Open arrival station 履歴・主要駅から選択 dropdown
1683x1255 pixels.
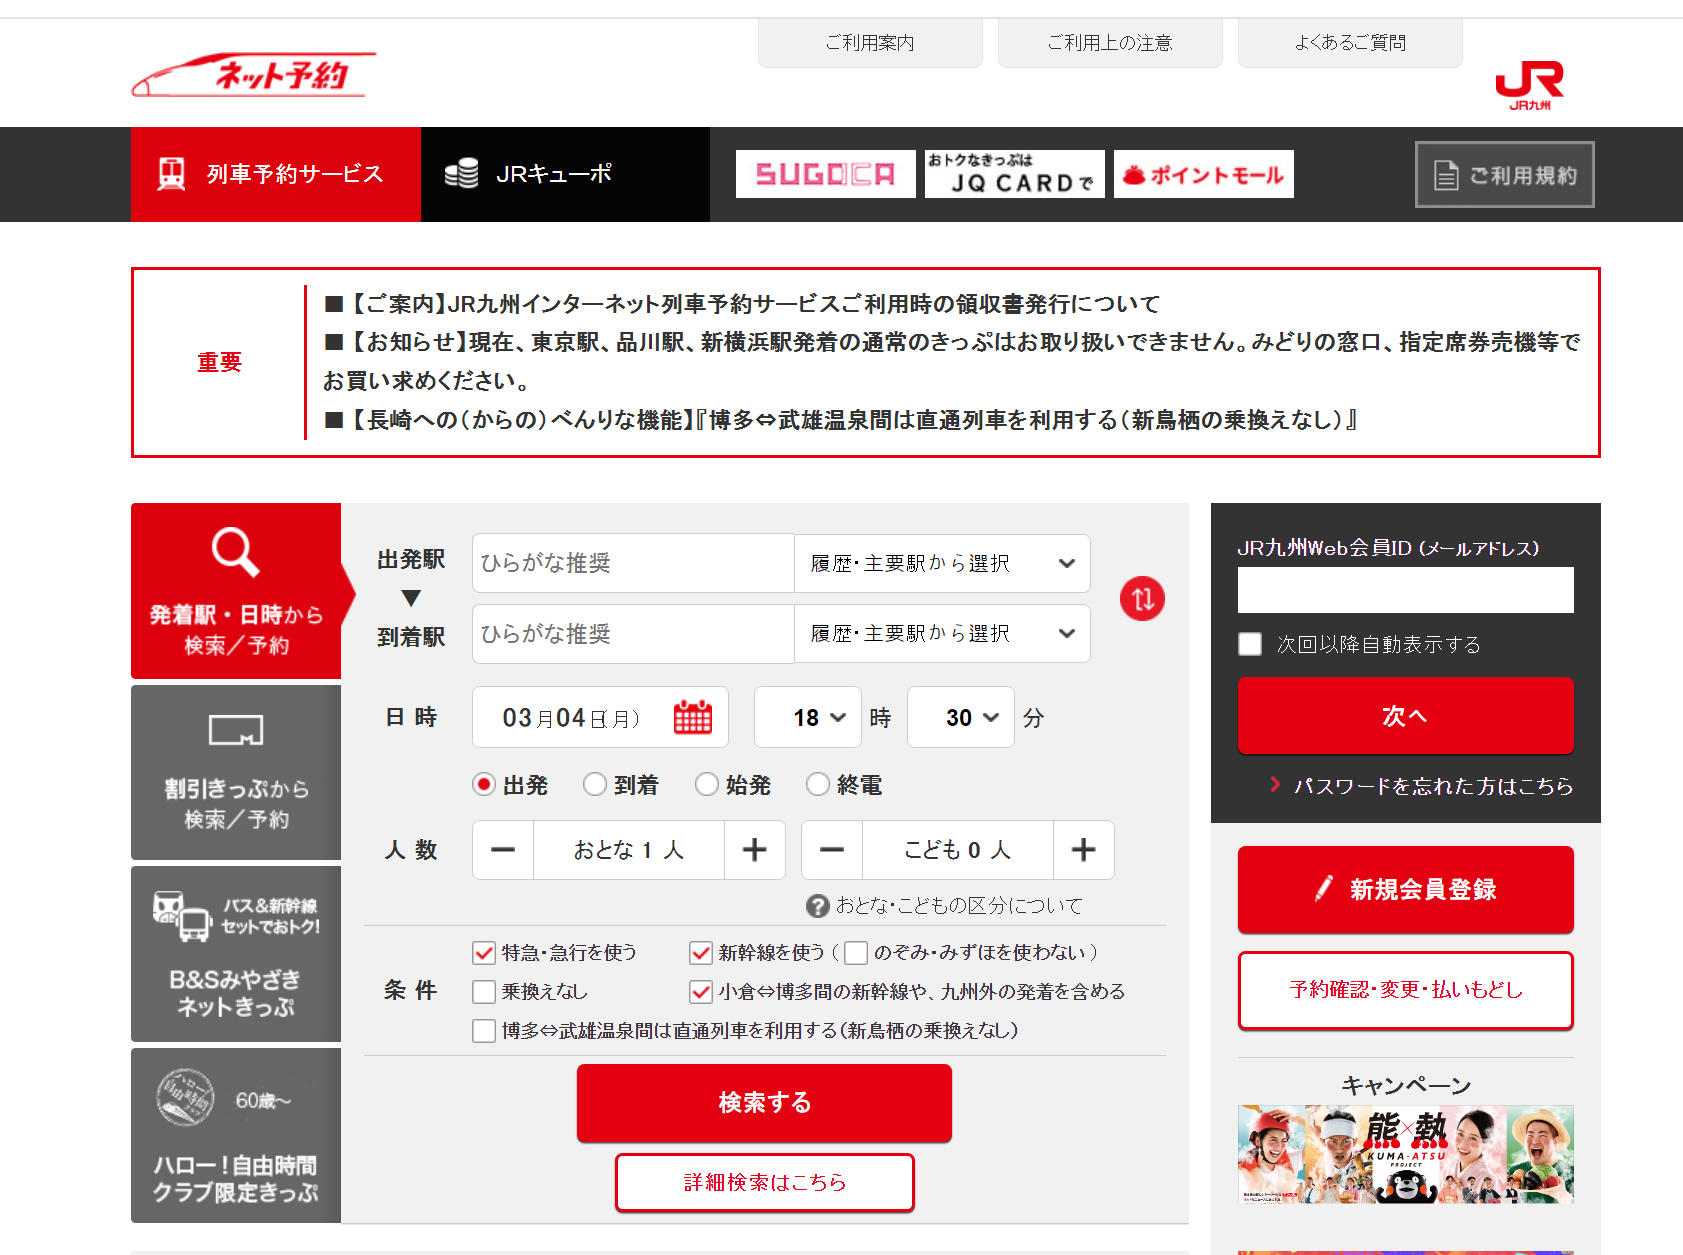(x=942, y=634)
